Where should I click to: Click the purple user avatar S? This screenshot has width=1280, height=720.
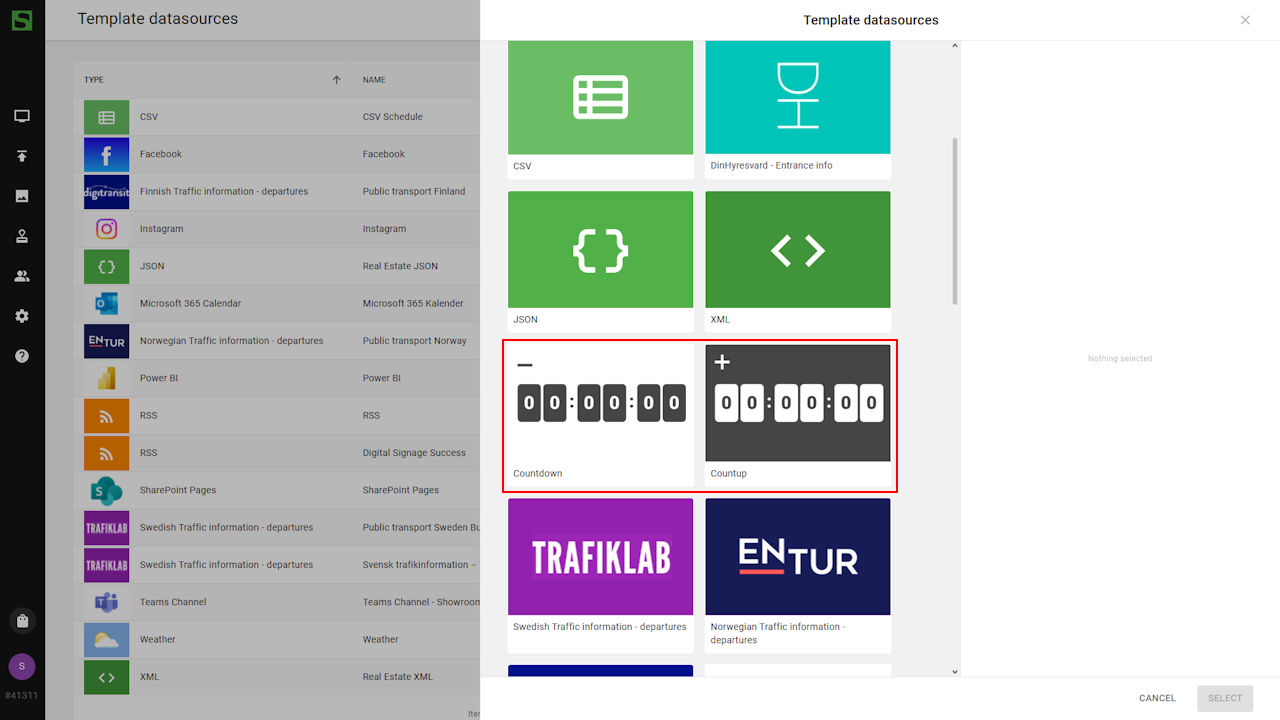pos(22,666)
